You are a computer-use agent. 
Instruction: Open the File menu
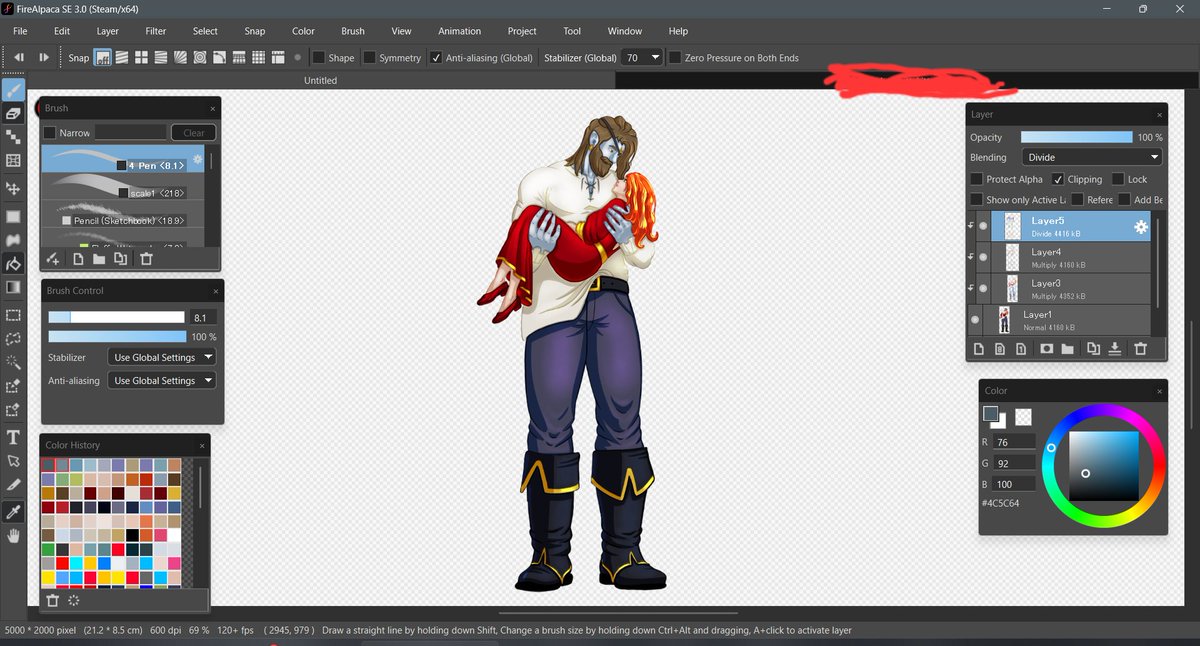[20, 31]
